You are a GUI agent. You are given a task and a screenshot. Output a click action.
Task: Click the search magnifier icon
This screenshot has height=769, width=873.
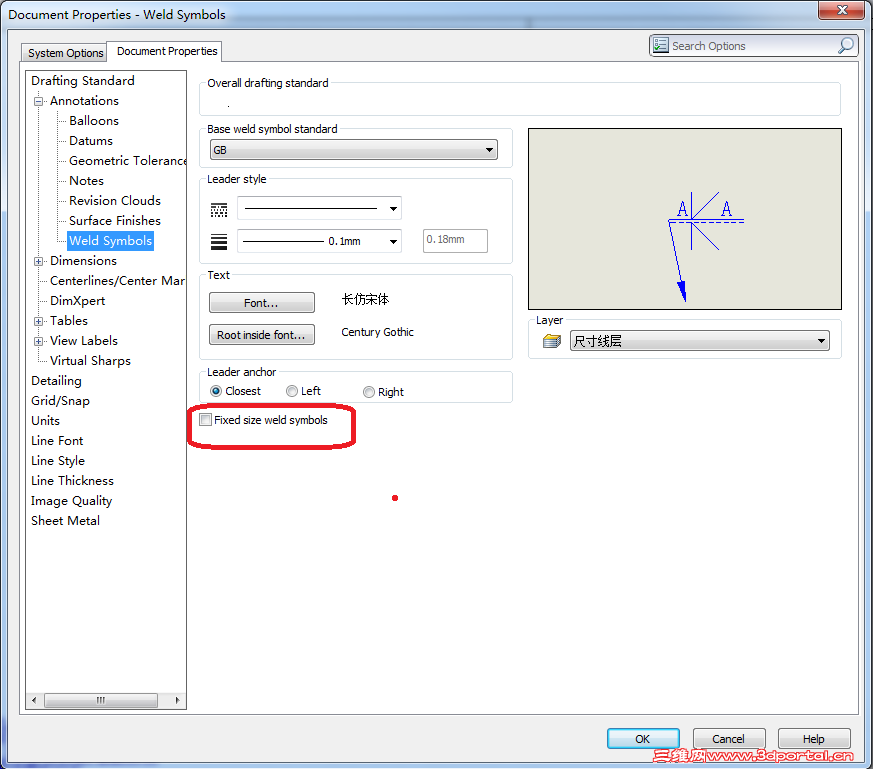pyautogui.click(x=845, y=46)
